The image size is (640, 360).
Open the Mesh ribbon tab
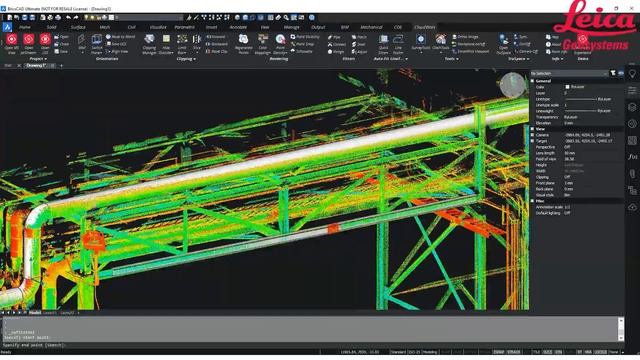(x=105, y=27)
